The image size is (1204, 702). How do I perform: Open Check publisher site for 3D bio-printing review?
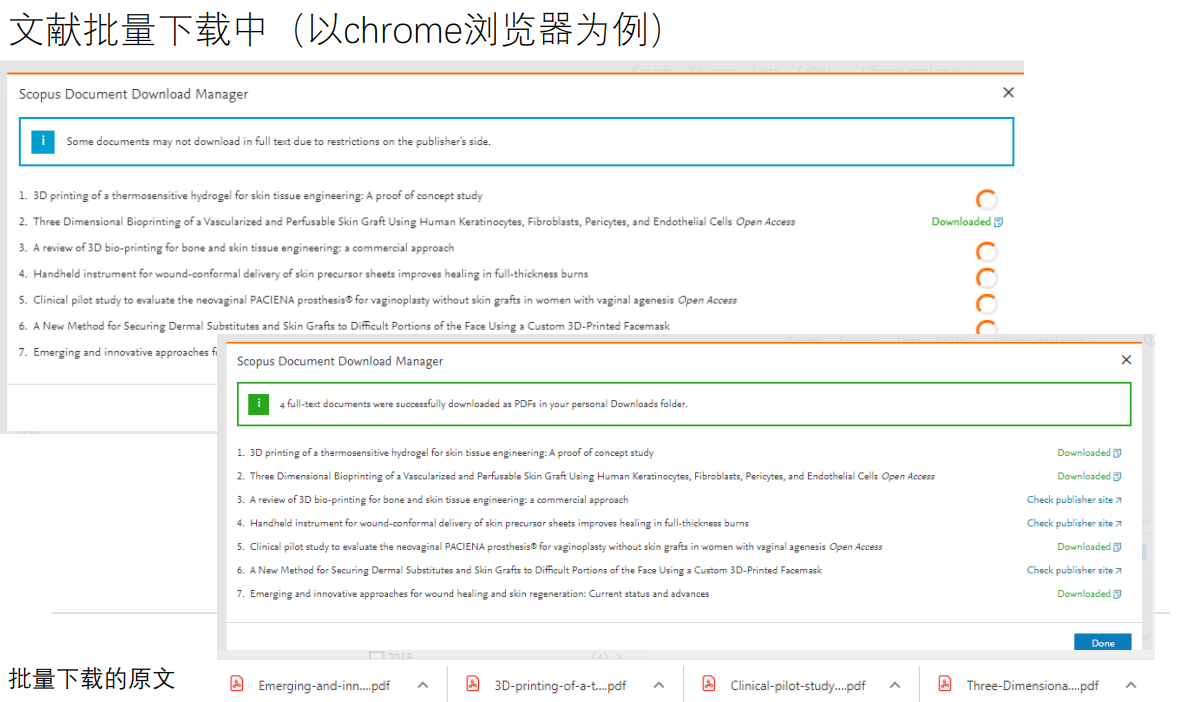coord(1074,500)
